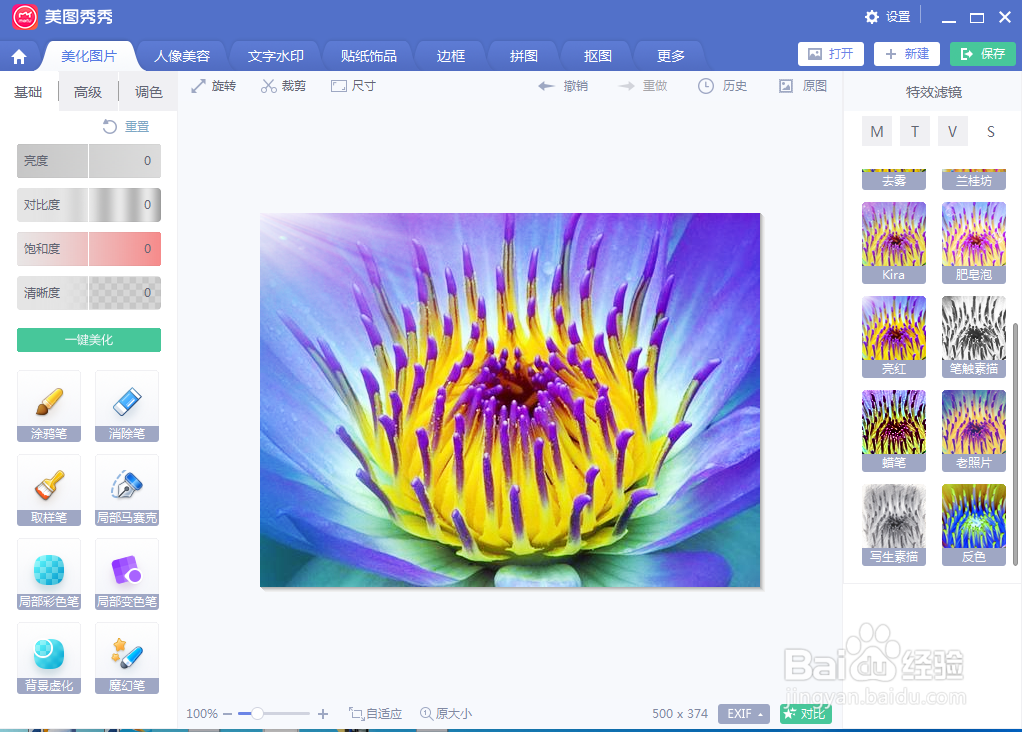Open the 局部马赛克 mosaic tool

click(x=126, y=490)
